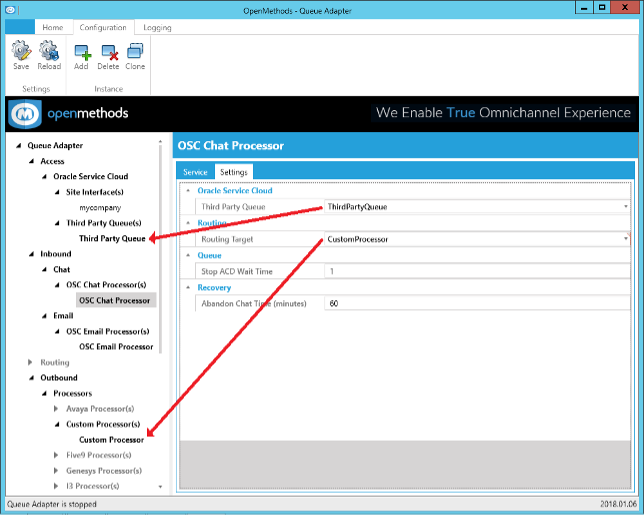Collapse the Oracle Service Cloud tree node
Image resolution: width=644 pixels, height=516 pixels.
44,177
